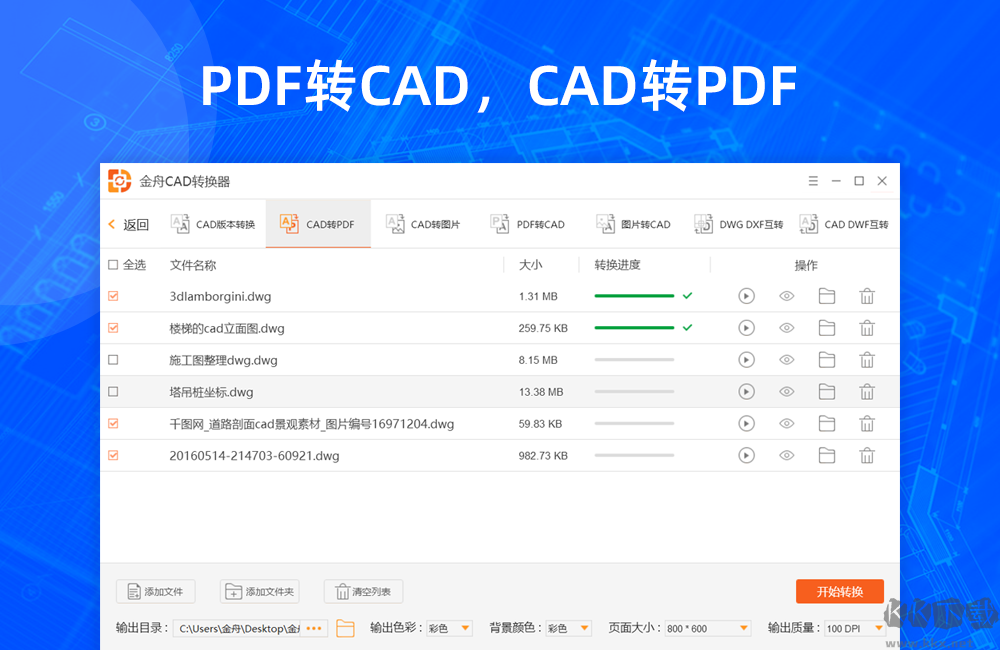Start converting 施工图整理dwg.dwg with its play icon
1000x650 pixels.
pyautogui.click(x=746, y=359)
